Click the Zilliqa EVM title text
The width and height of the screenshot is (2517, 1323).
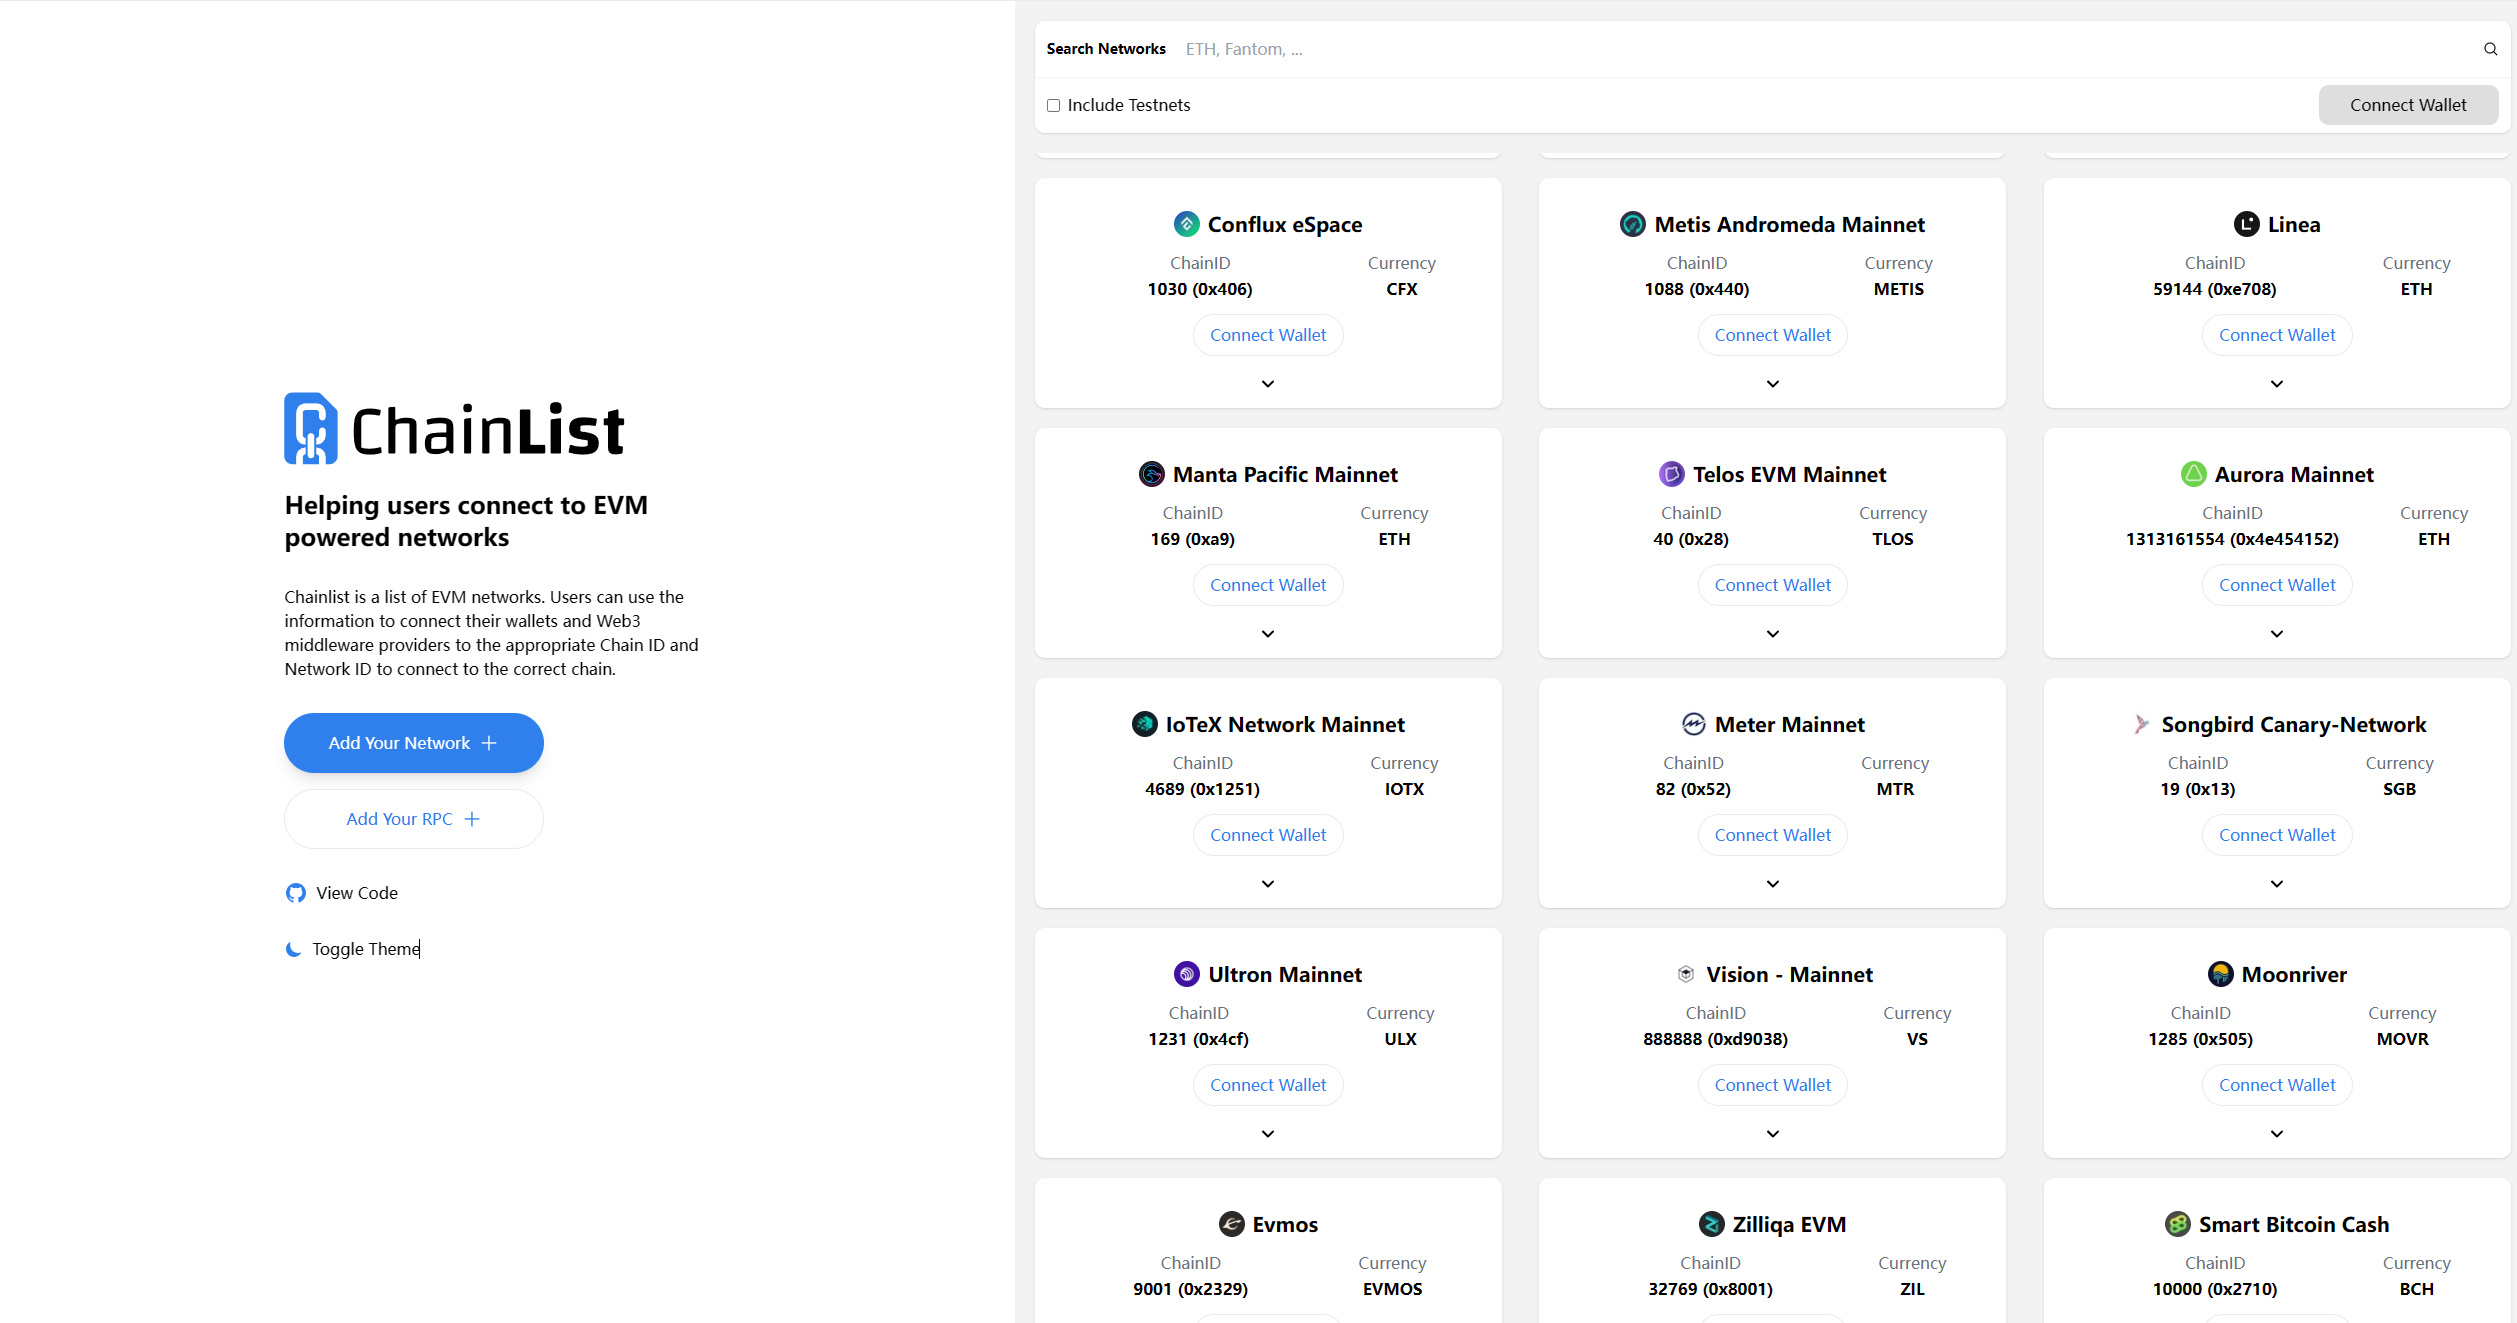[x=1789, y=1224]
